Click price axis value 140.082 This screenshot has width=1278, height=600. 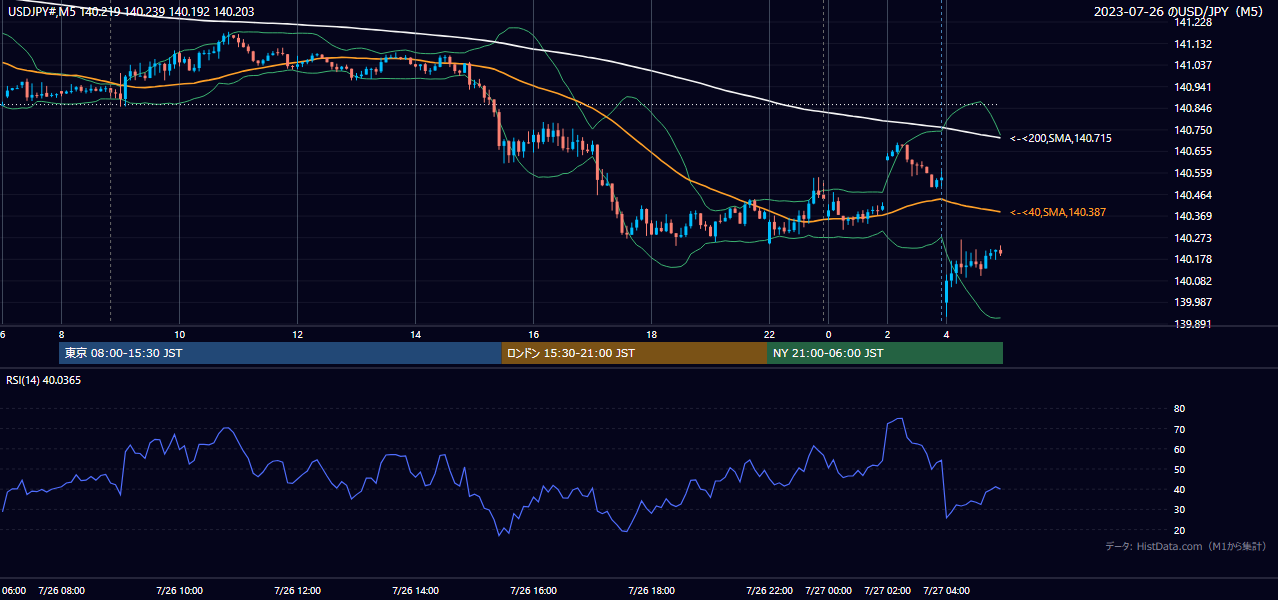click(x=1193, y=281)
